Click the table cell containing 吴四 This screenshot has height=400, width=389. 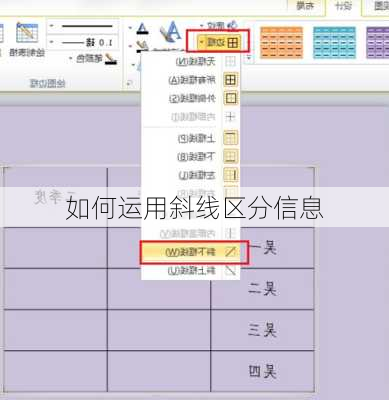click(263, 371)
